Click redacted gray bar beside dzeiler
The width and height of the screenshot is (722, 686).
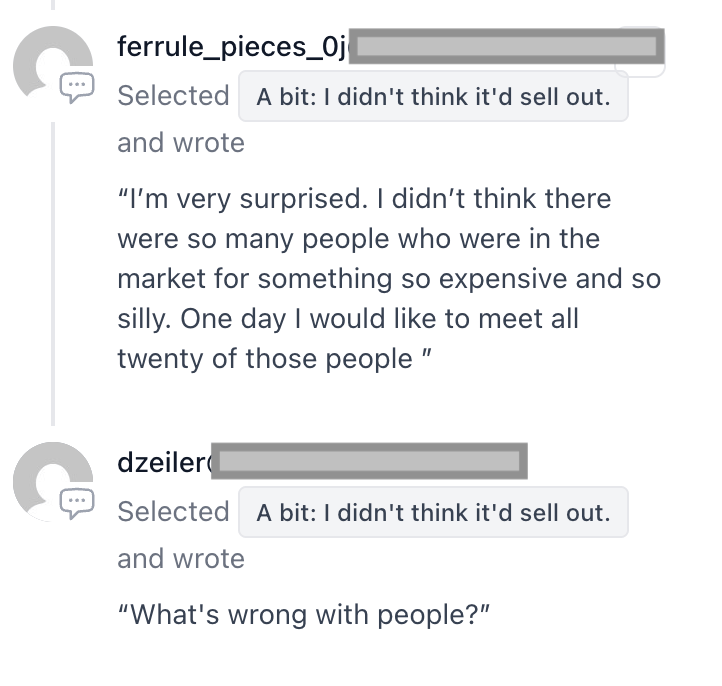coord(370,462)
